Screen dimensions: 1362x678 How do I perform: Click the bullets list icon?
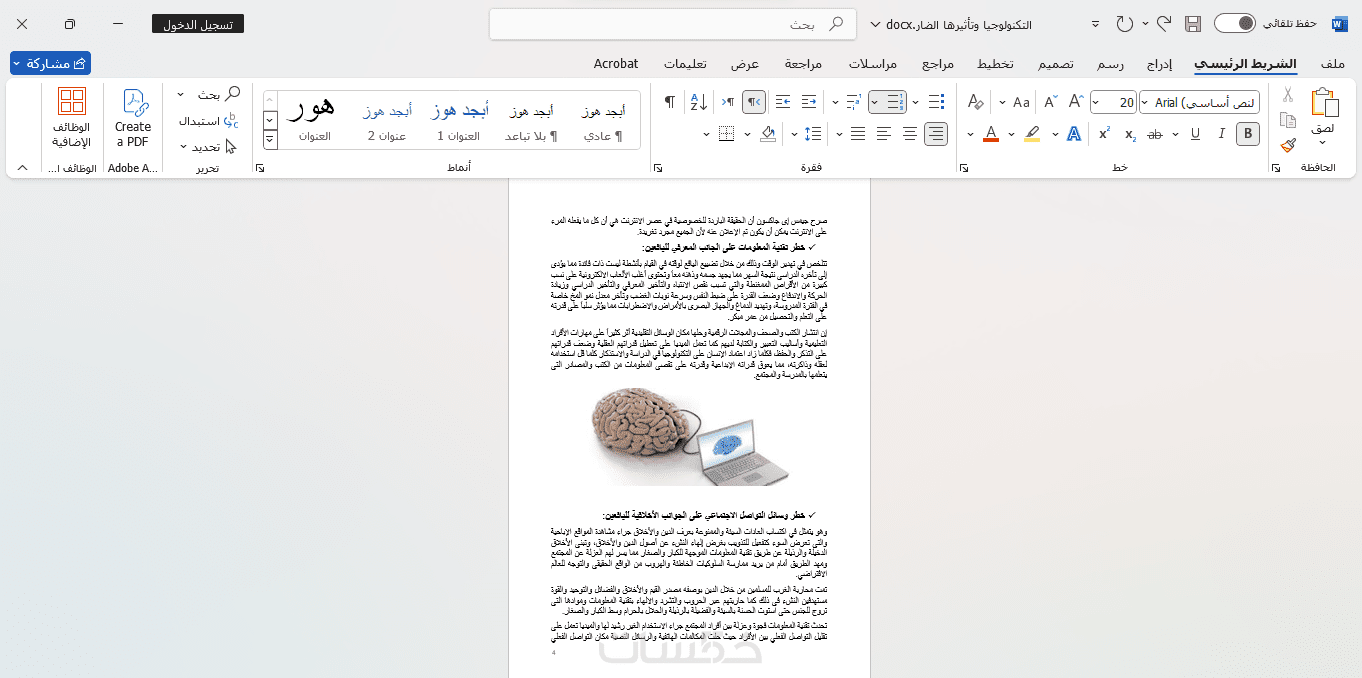936,102
